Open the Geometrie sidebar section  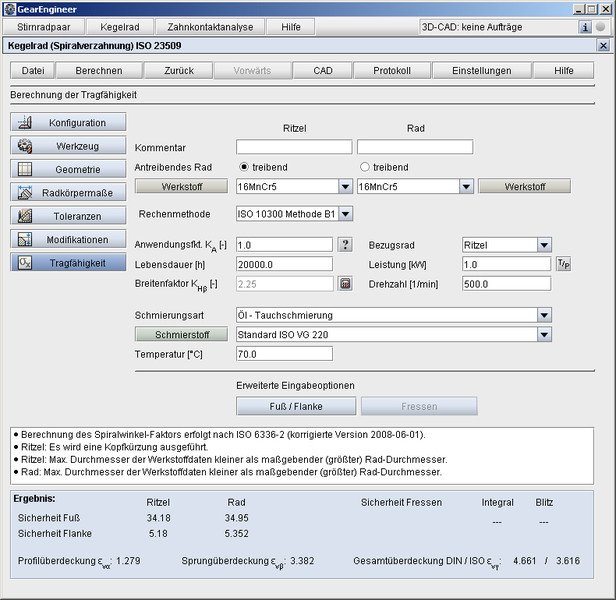pyautogui.click(x=68, y=169)
